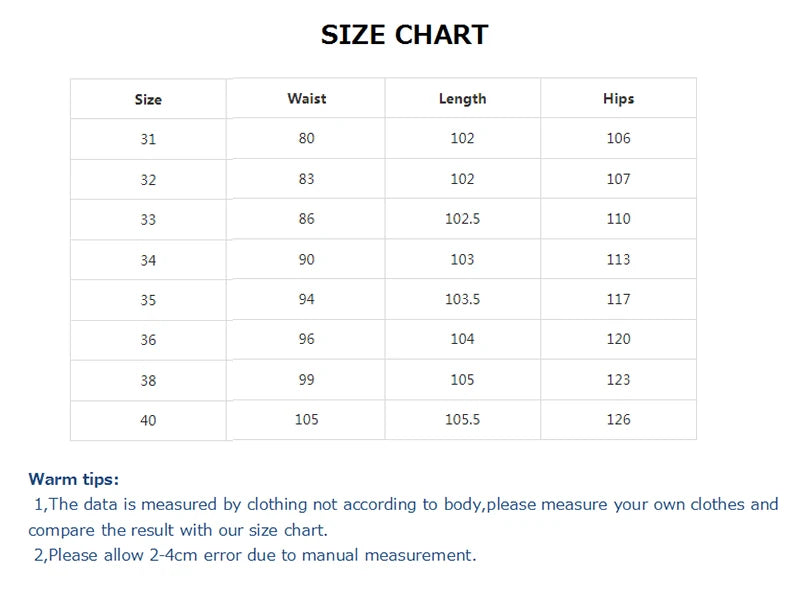Select the Size column header
Viewport: 800px width, 596px height.
(148, 100)
